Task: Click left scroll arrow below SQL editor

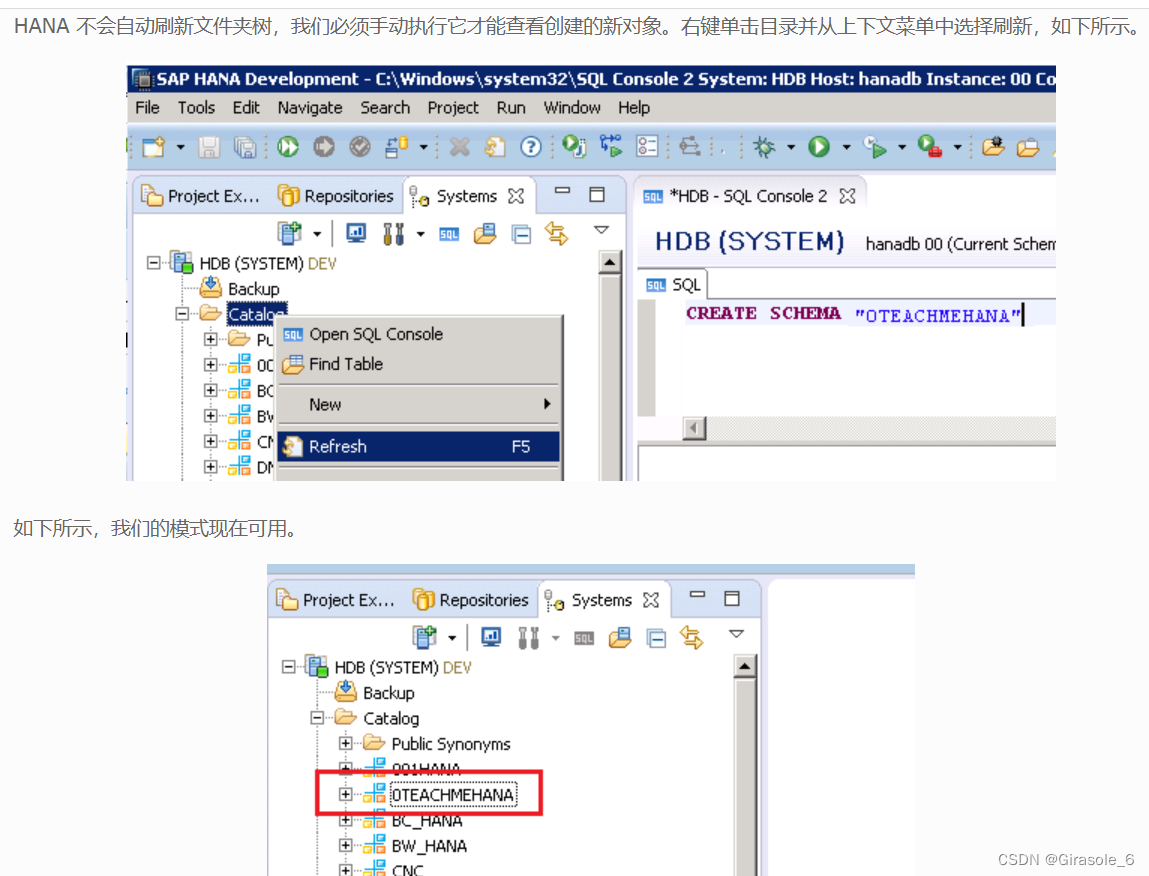Action: (693, 428)
